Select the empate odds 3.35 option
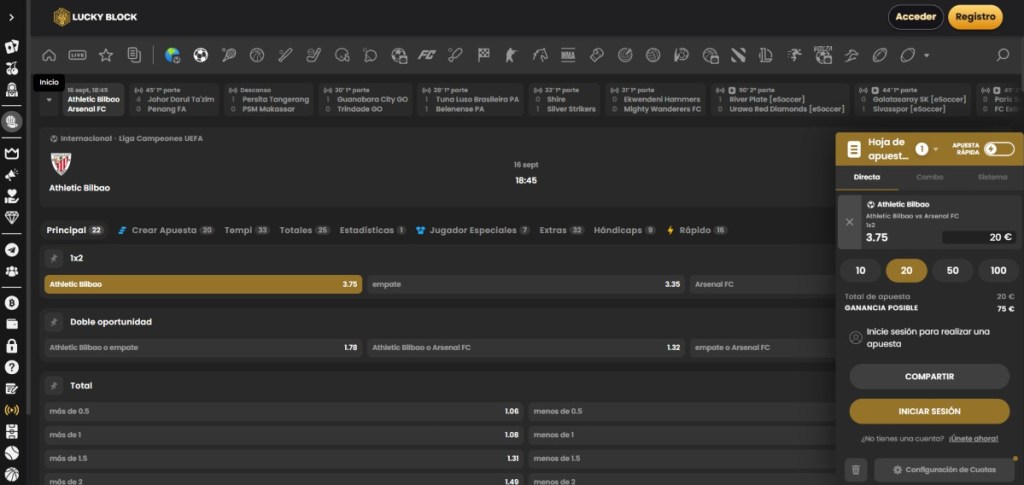1024x485 pixels. [x=526, y=284]
